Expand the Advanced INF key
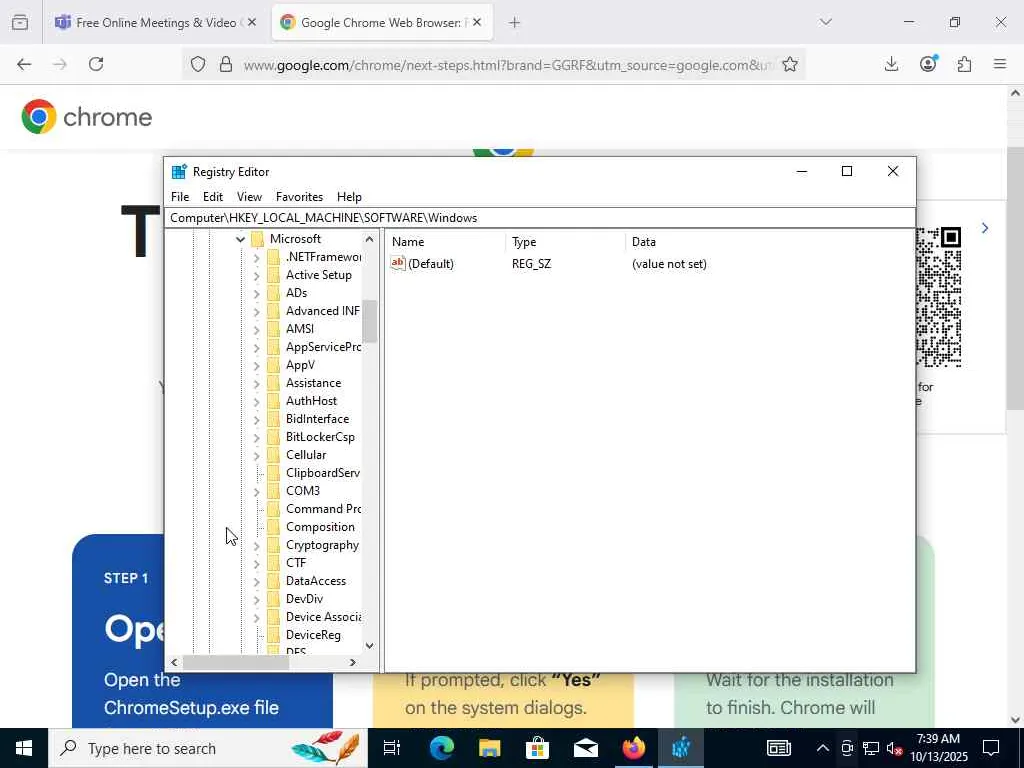 pyautogui.click(x=256, y=312)
